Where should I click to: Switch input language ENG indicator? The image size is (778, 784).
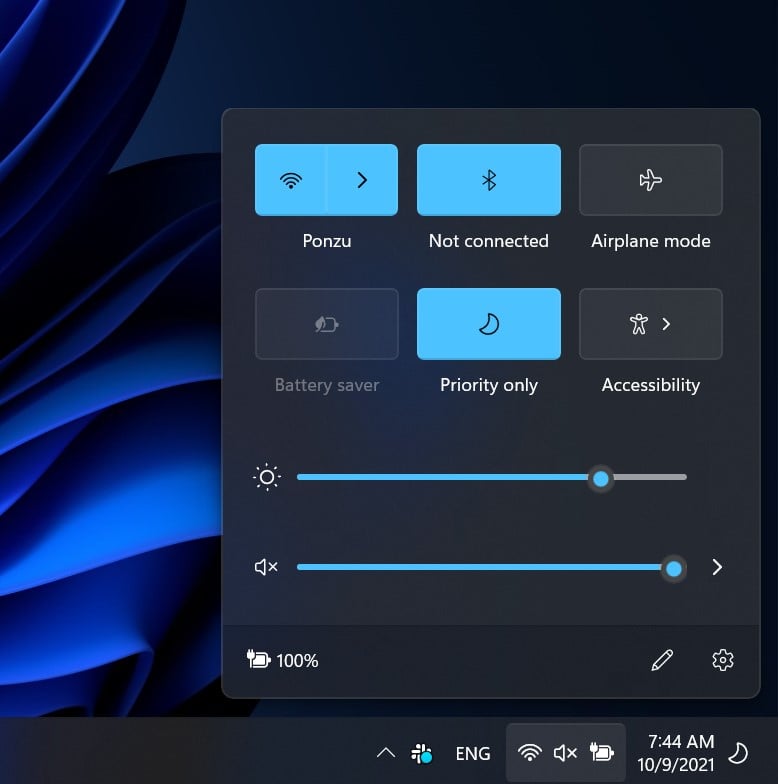(472, 754)
